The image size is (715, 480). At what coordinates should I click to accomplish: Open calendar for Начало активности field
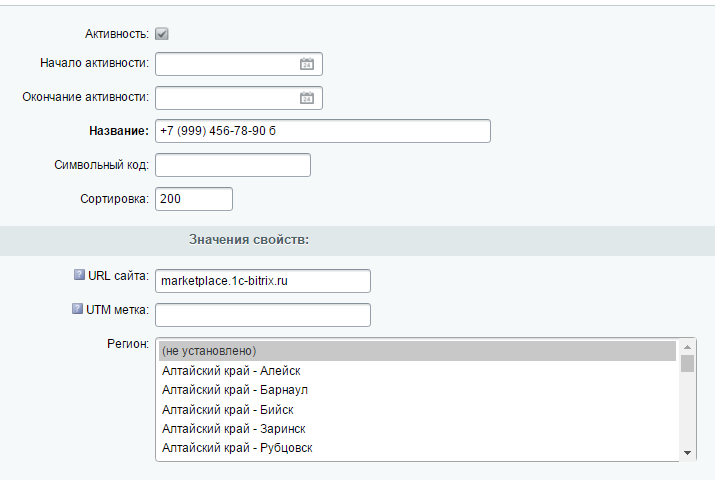pos(307,65)
